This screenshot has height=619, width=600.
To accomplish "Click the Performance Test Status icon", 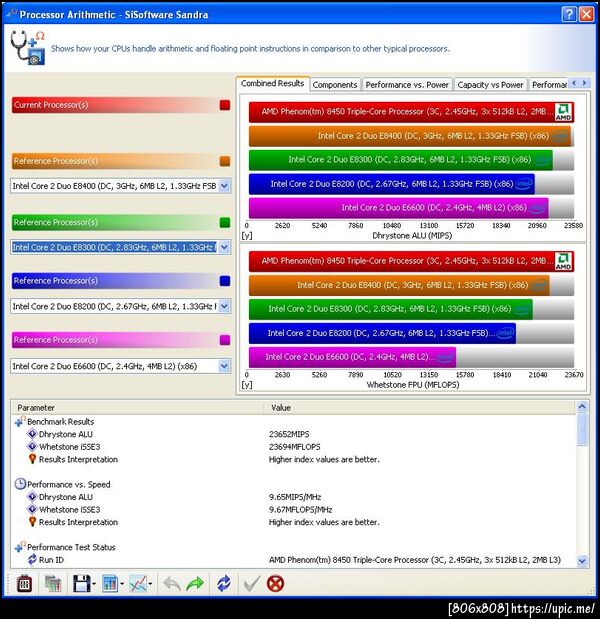I will tap(20, 547).
